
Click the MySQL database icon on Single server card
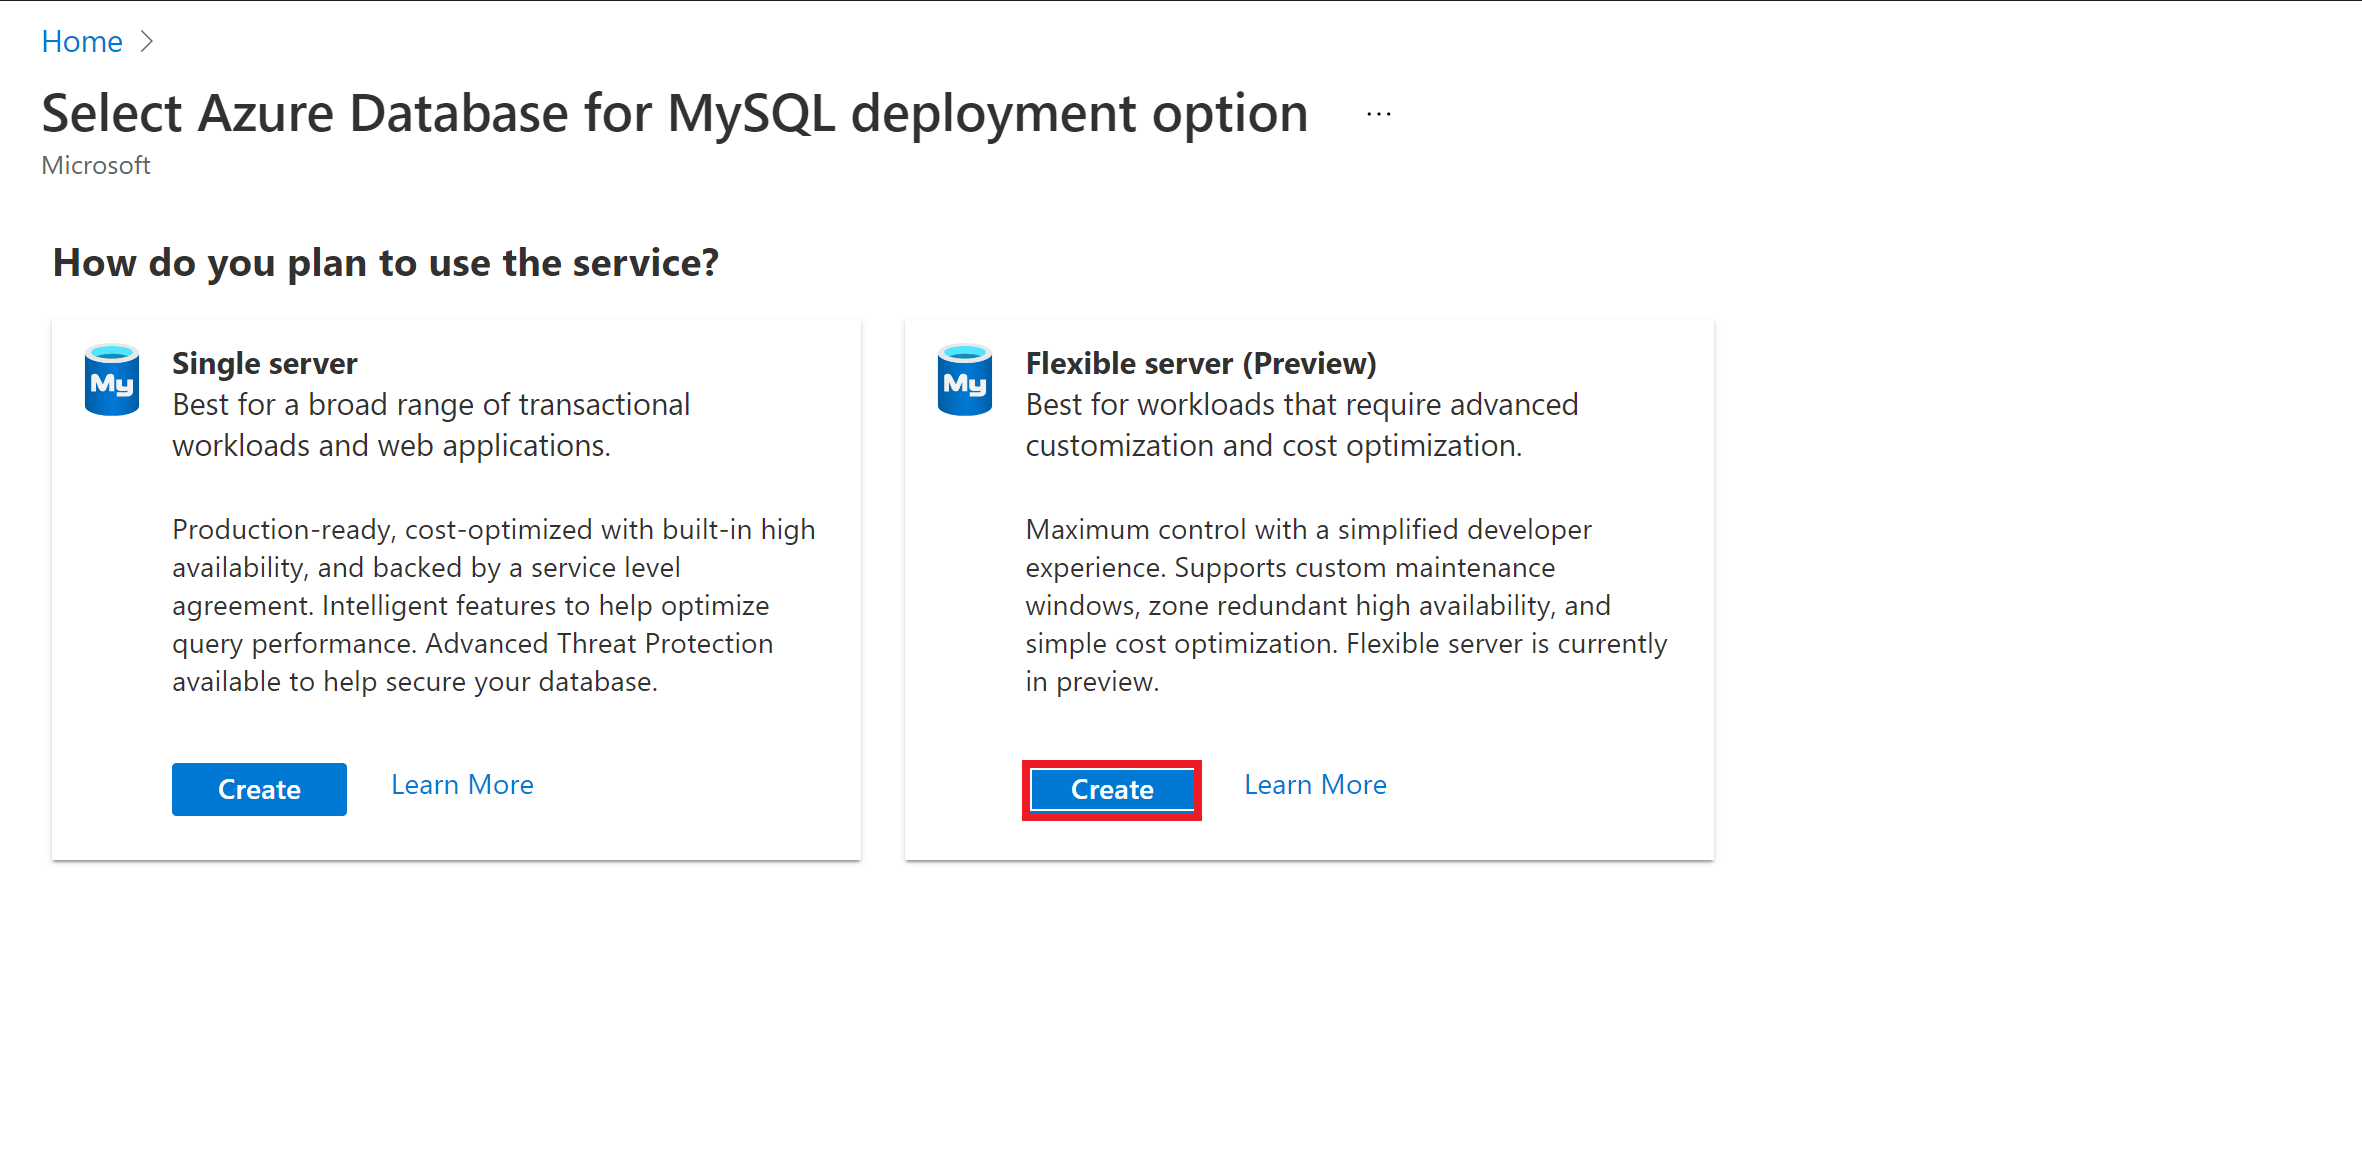tap(112, 380)
